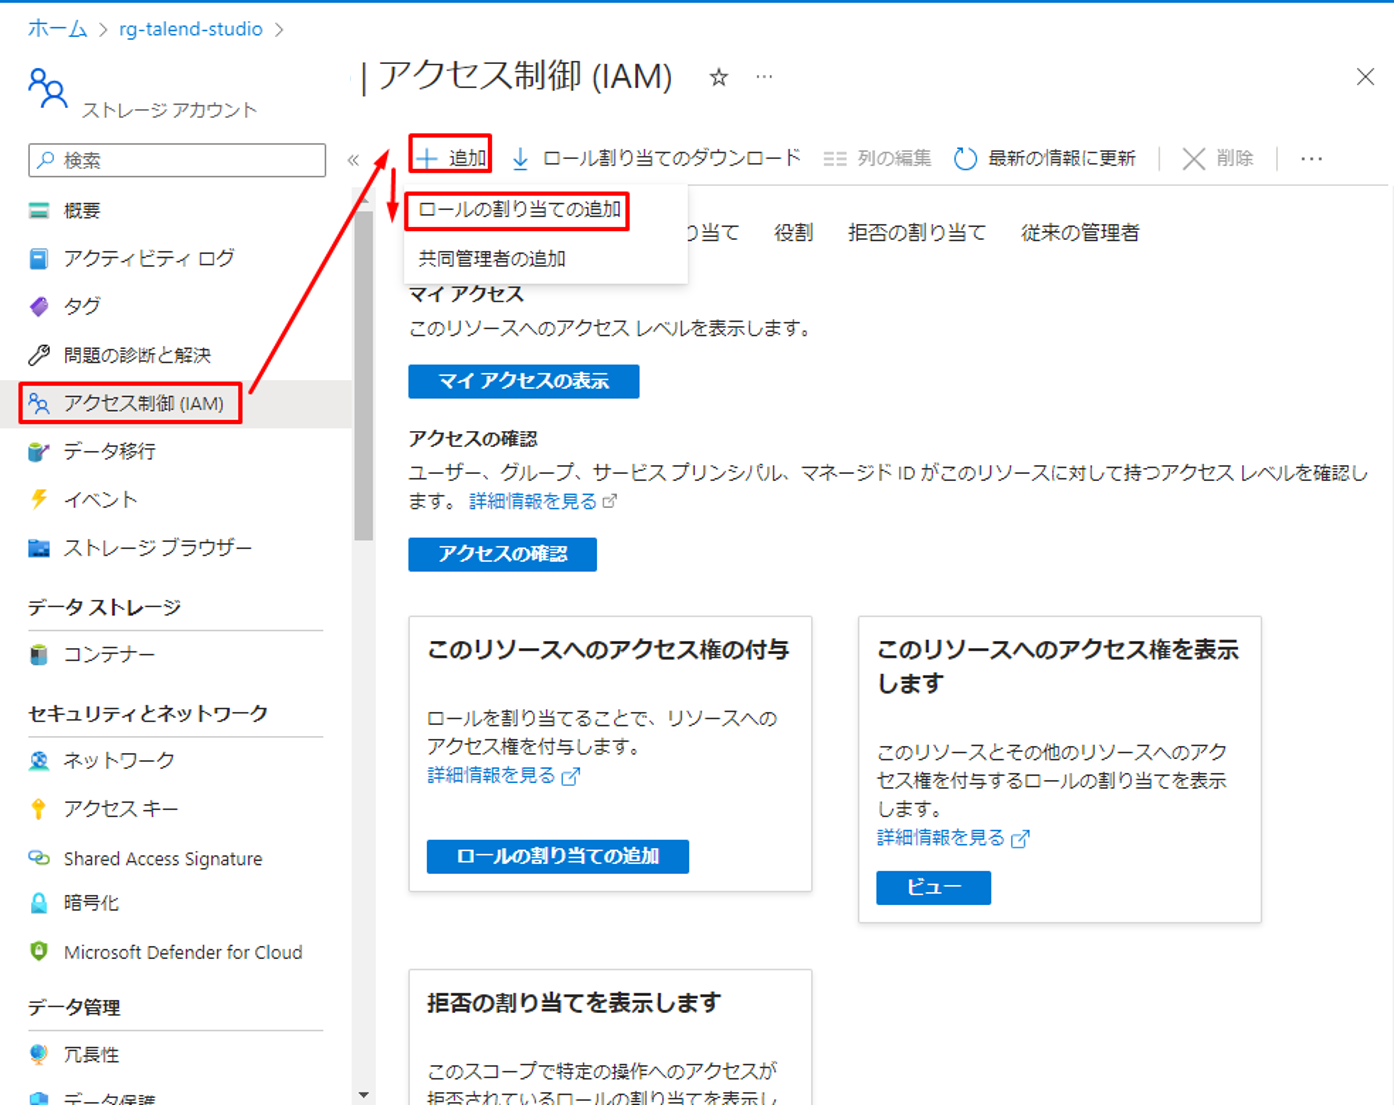Screen dimensions: 1394x1105
Task: Open アクセス キー in the sidebar
Action: pos(120,808)
